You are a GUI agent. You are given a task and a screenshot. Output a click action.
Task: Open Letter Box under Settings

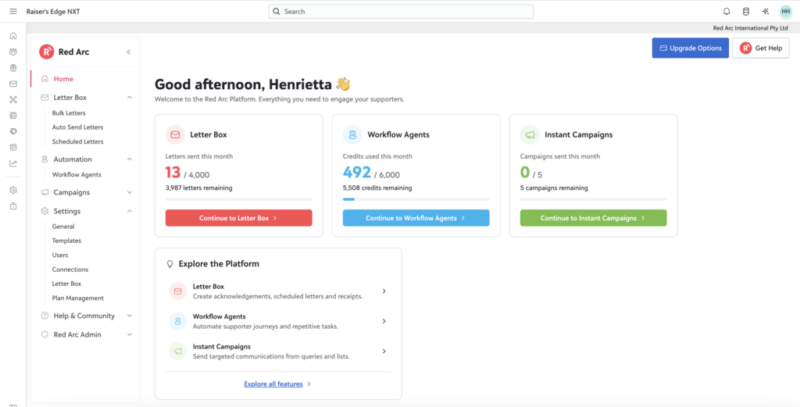click(66, 284)
